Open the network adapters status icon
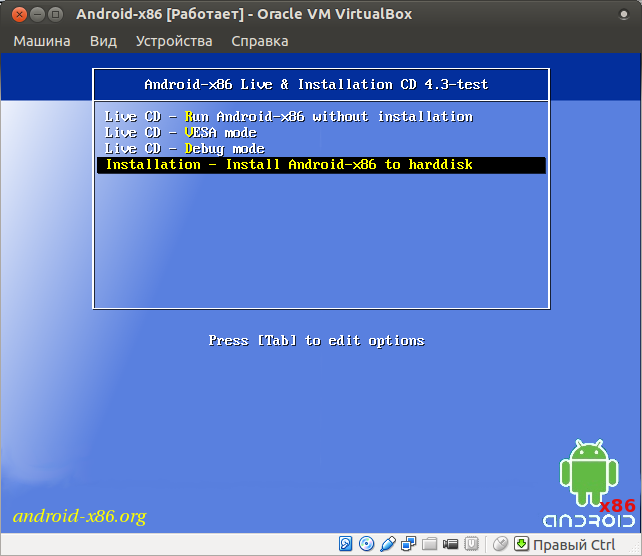642x556 pixels. [409, 545]
